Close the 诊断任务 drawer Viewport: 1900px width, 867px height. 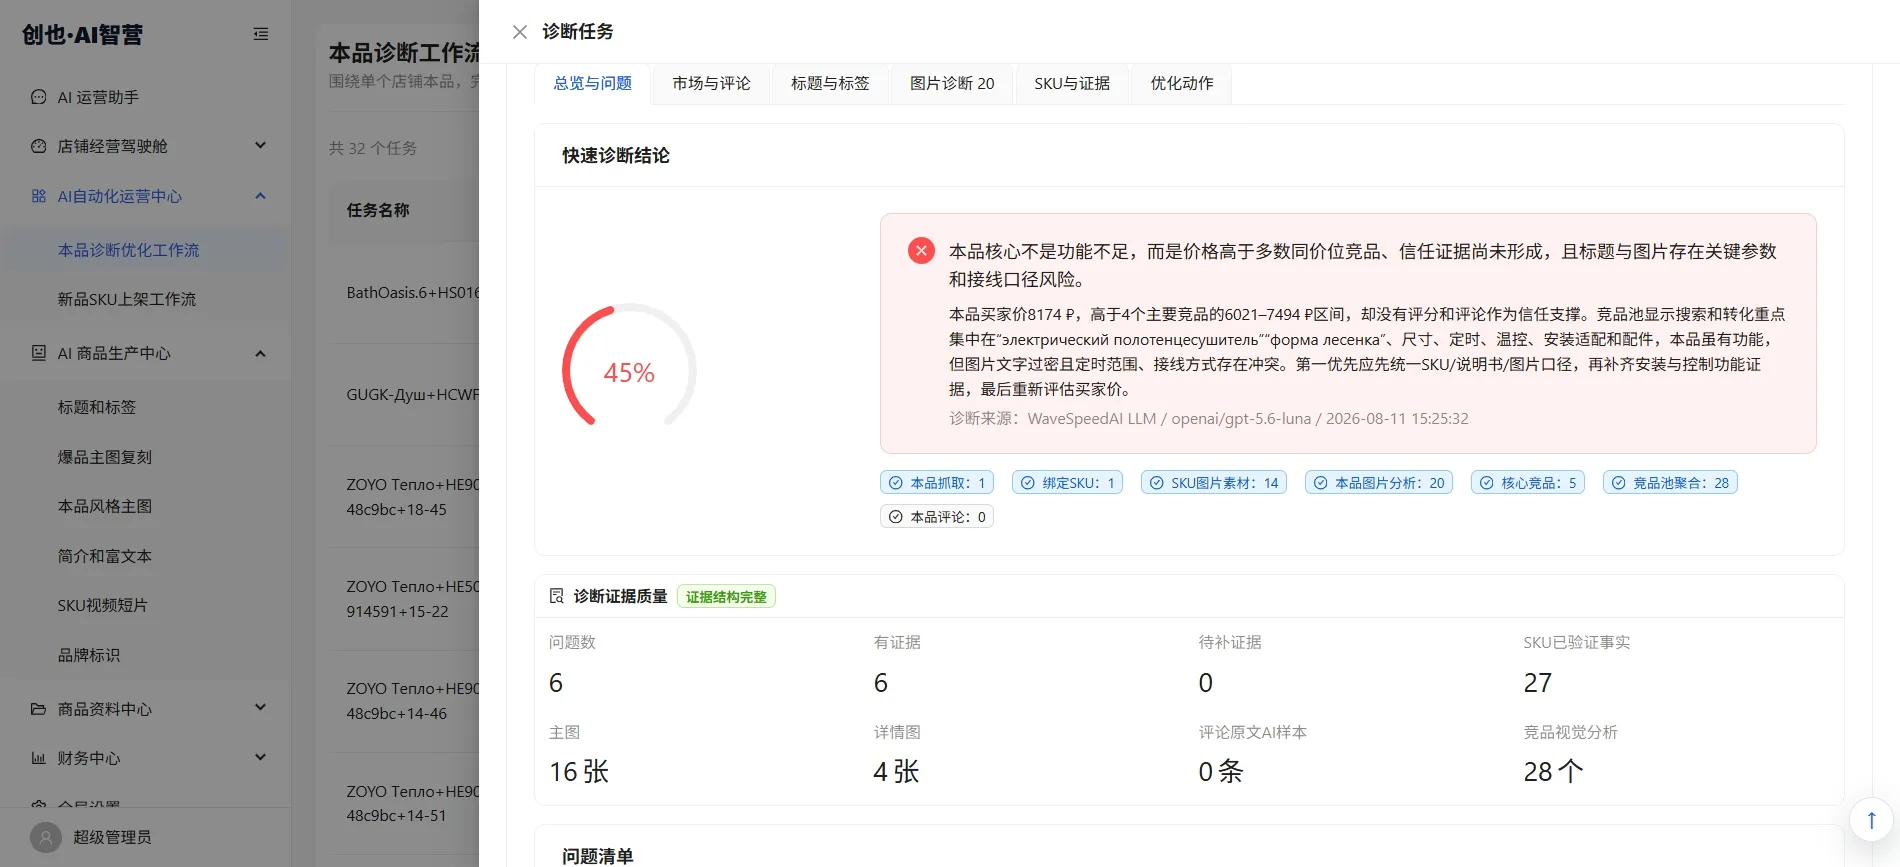pyautogui.click(x=520, y=32)
